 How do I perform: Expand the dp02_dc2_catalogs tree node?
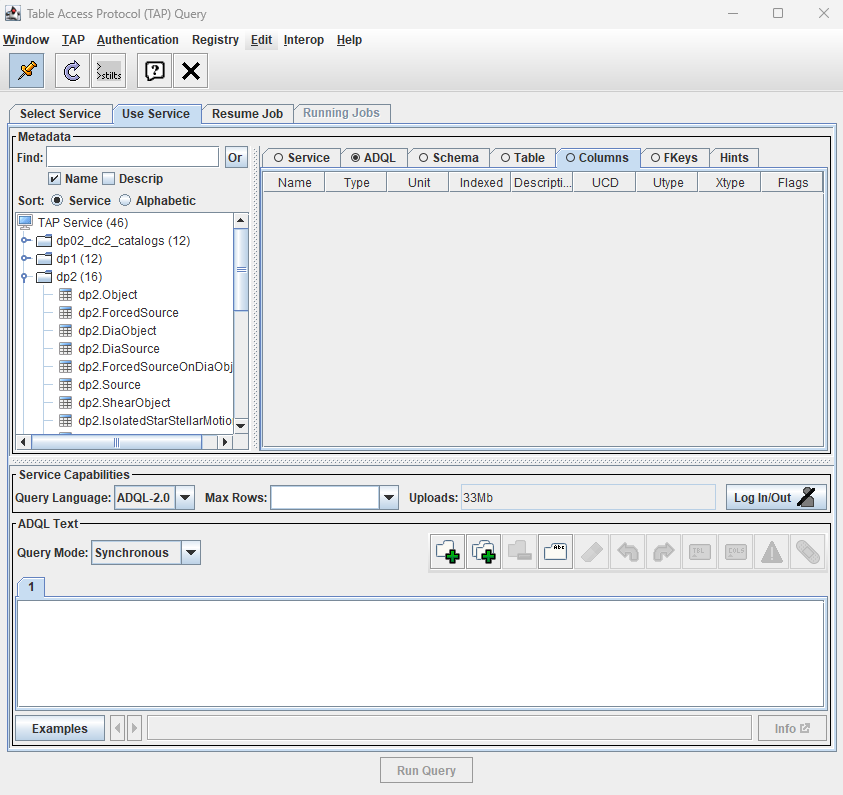[x=25, y=240]
